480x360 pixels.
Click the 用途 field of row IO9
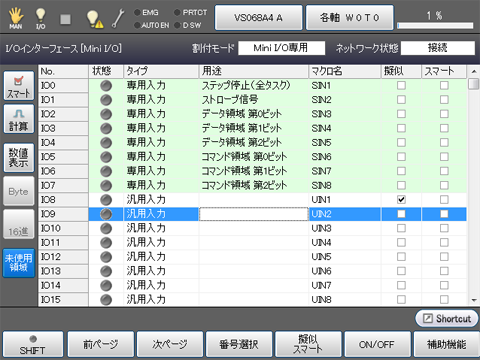[254, 214]
